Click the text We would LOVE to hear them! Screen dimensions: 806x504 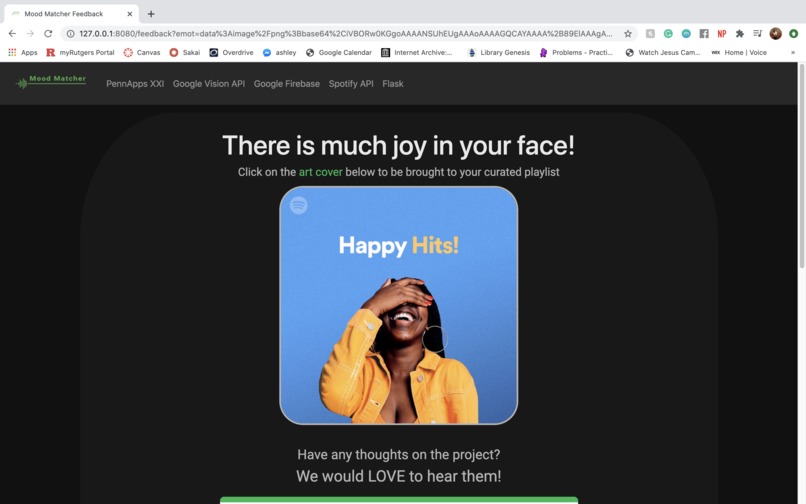[398, 476]
